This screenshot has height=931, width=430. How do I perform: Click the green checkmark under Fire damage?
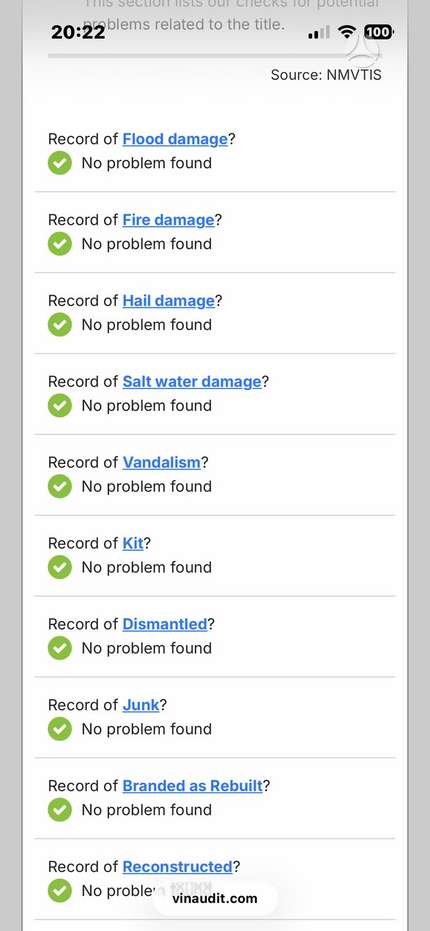59,243
